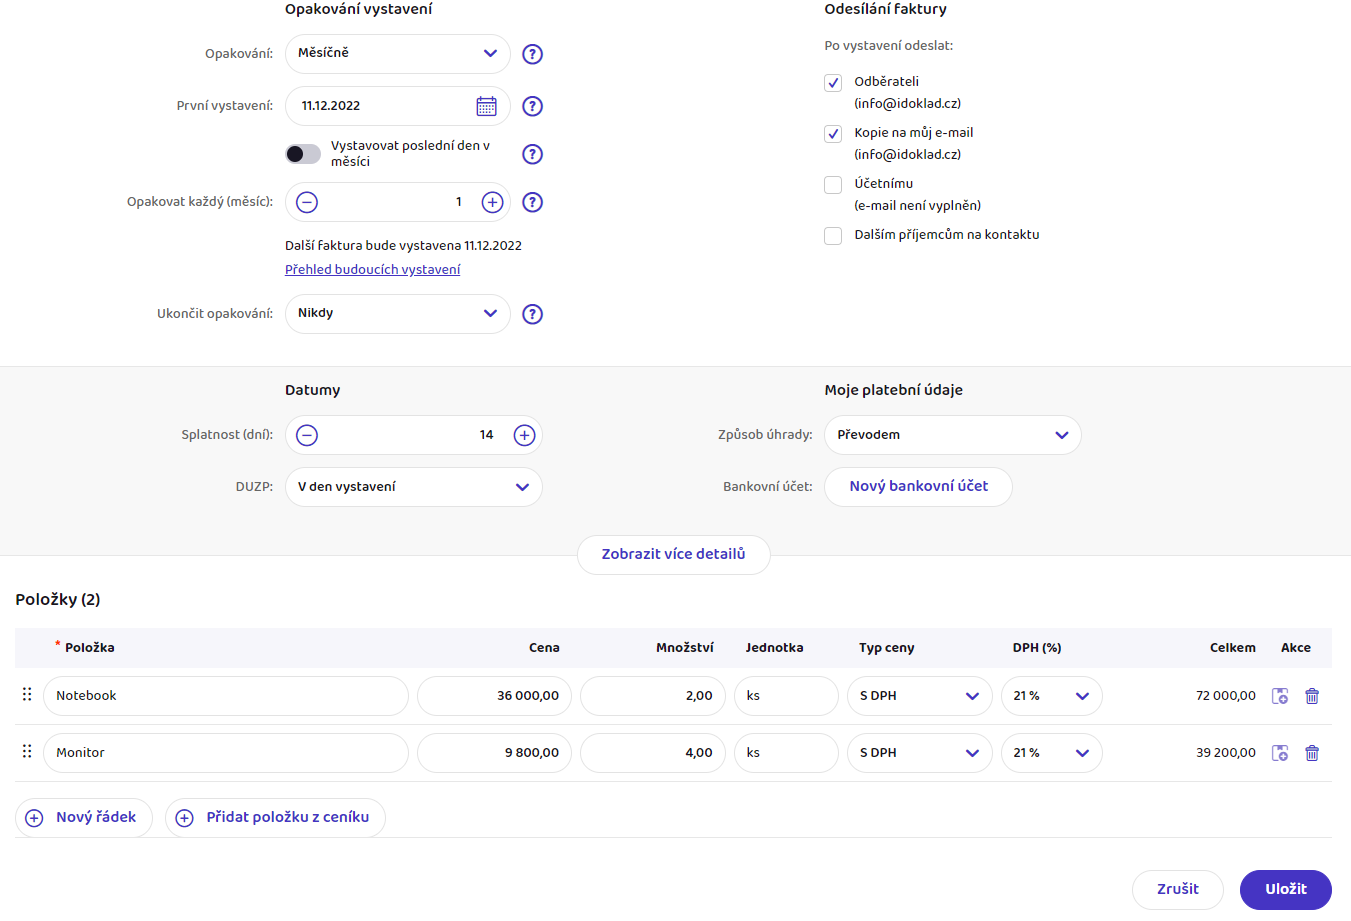Image resolution: width=1351 pixels, height=921 pixels.
Task: Decrease Splatnost days with minus
Action: point(307,435)
